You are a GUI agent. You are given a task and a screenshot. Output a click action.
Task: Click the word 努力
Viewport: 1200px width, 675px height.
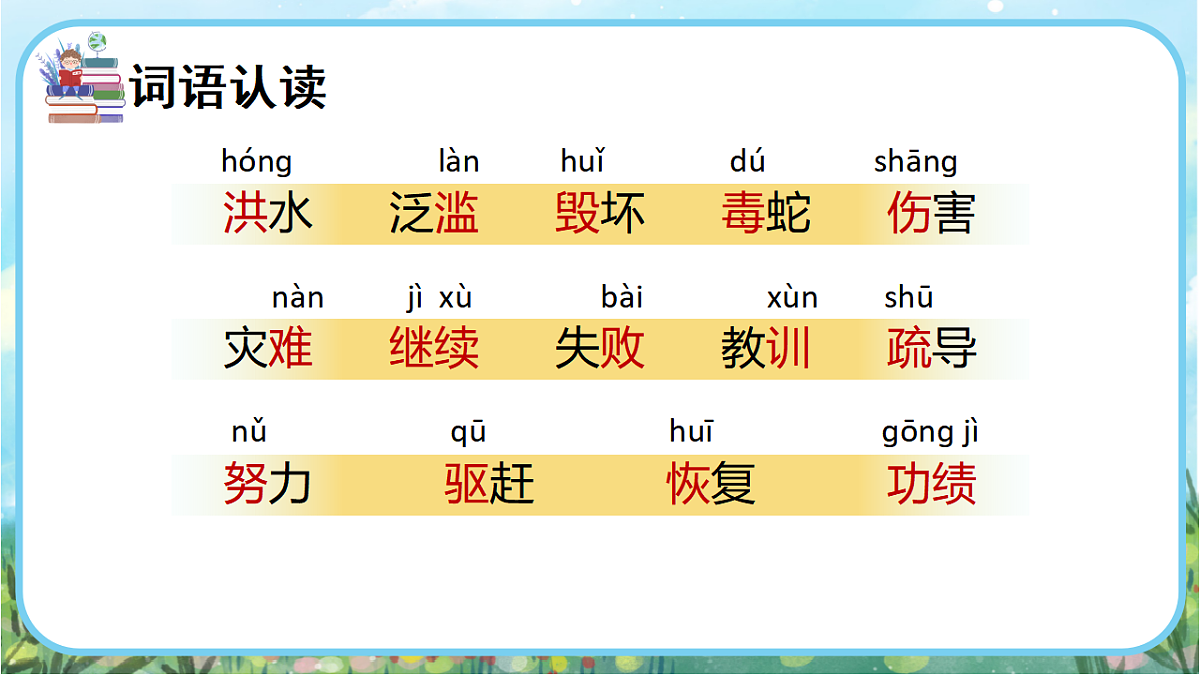[x=268, y=485]
